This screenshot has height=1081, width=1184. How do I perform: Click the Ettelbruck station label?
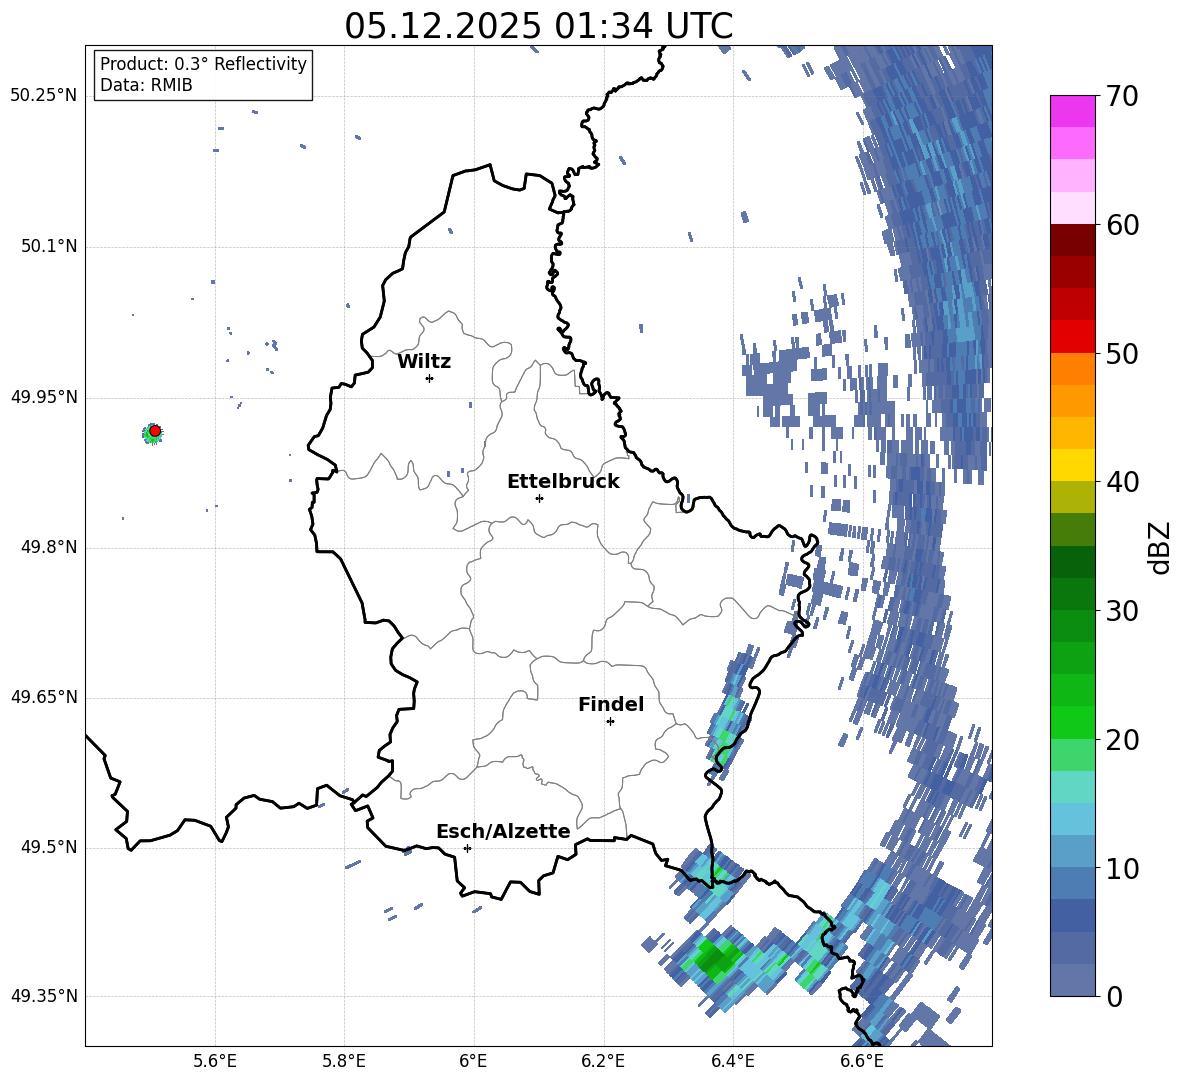pos(563,482)
